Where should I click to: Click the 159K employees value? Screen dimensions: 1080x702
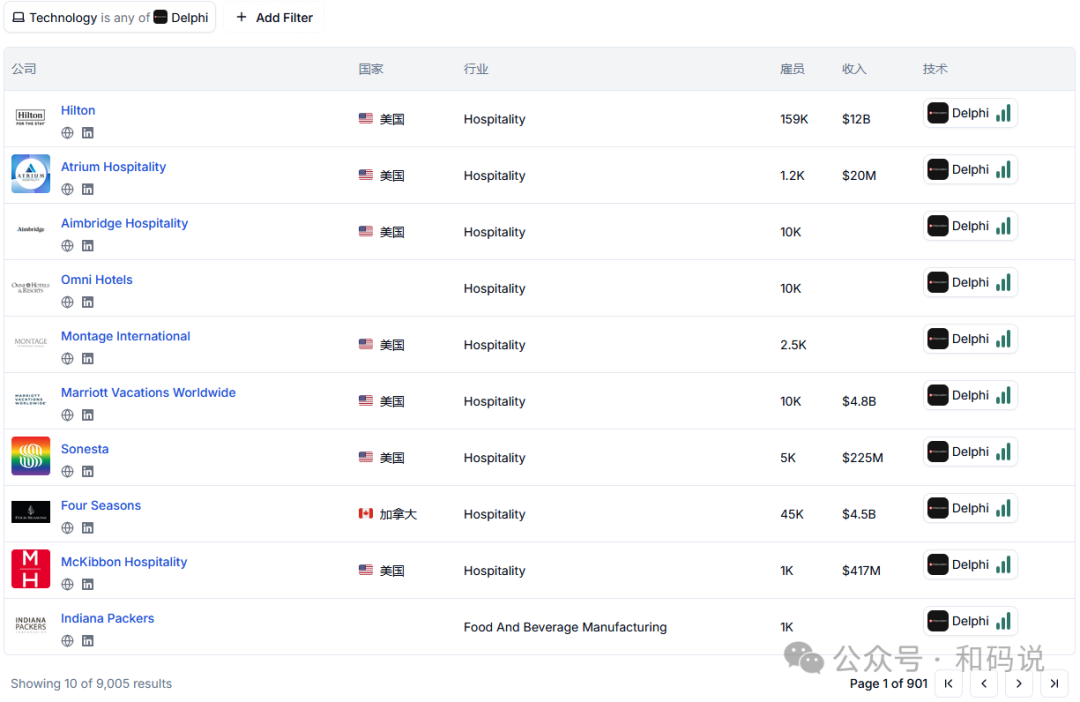tap(794, 119)
